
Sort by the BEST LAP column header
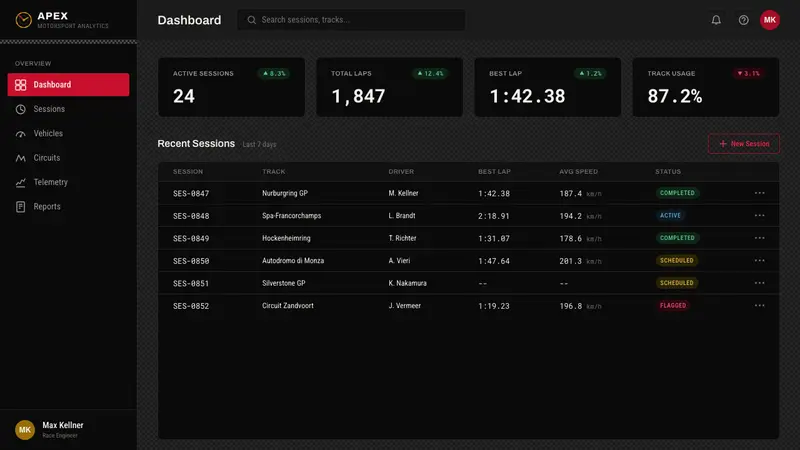[x=494, y=171]
